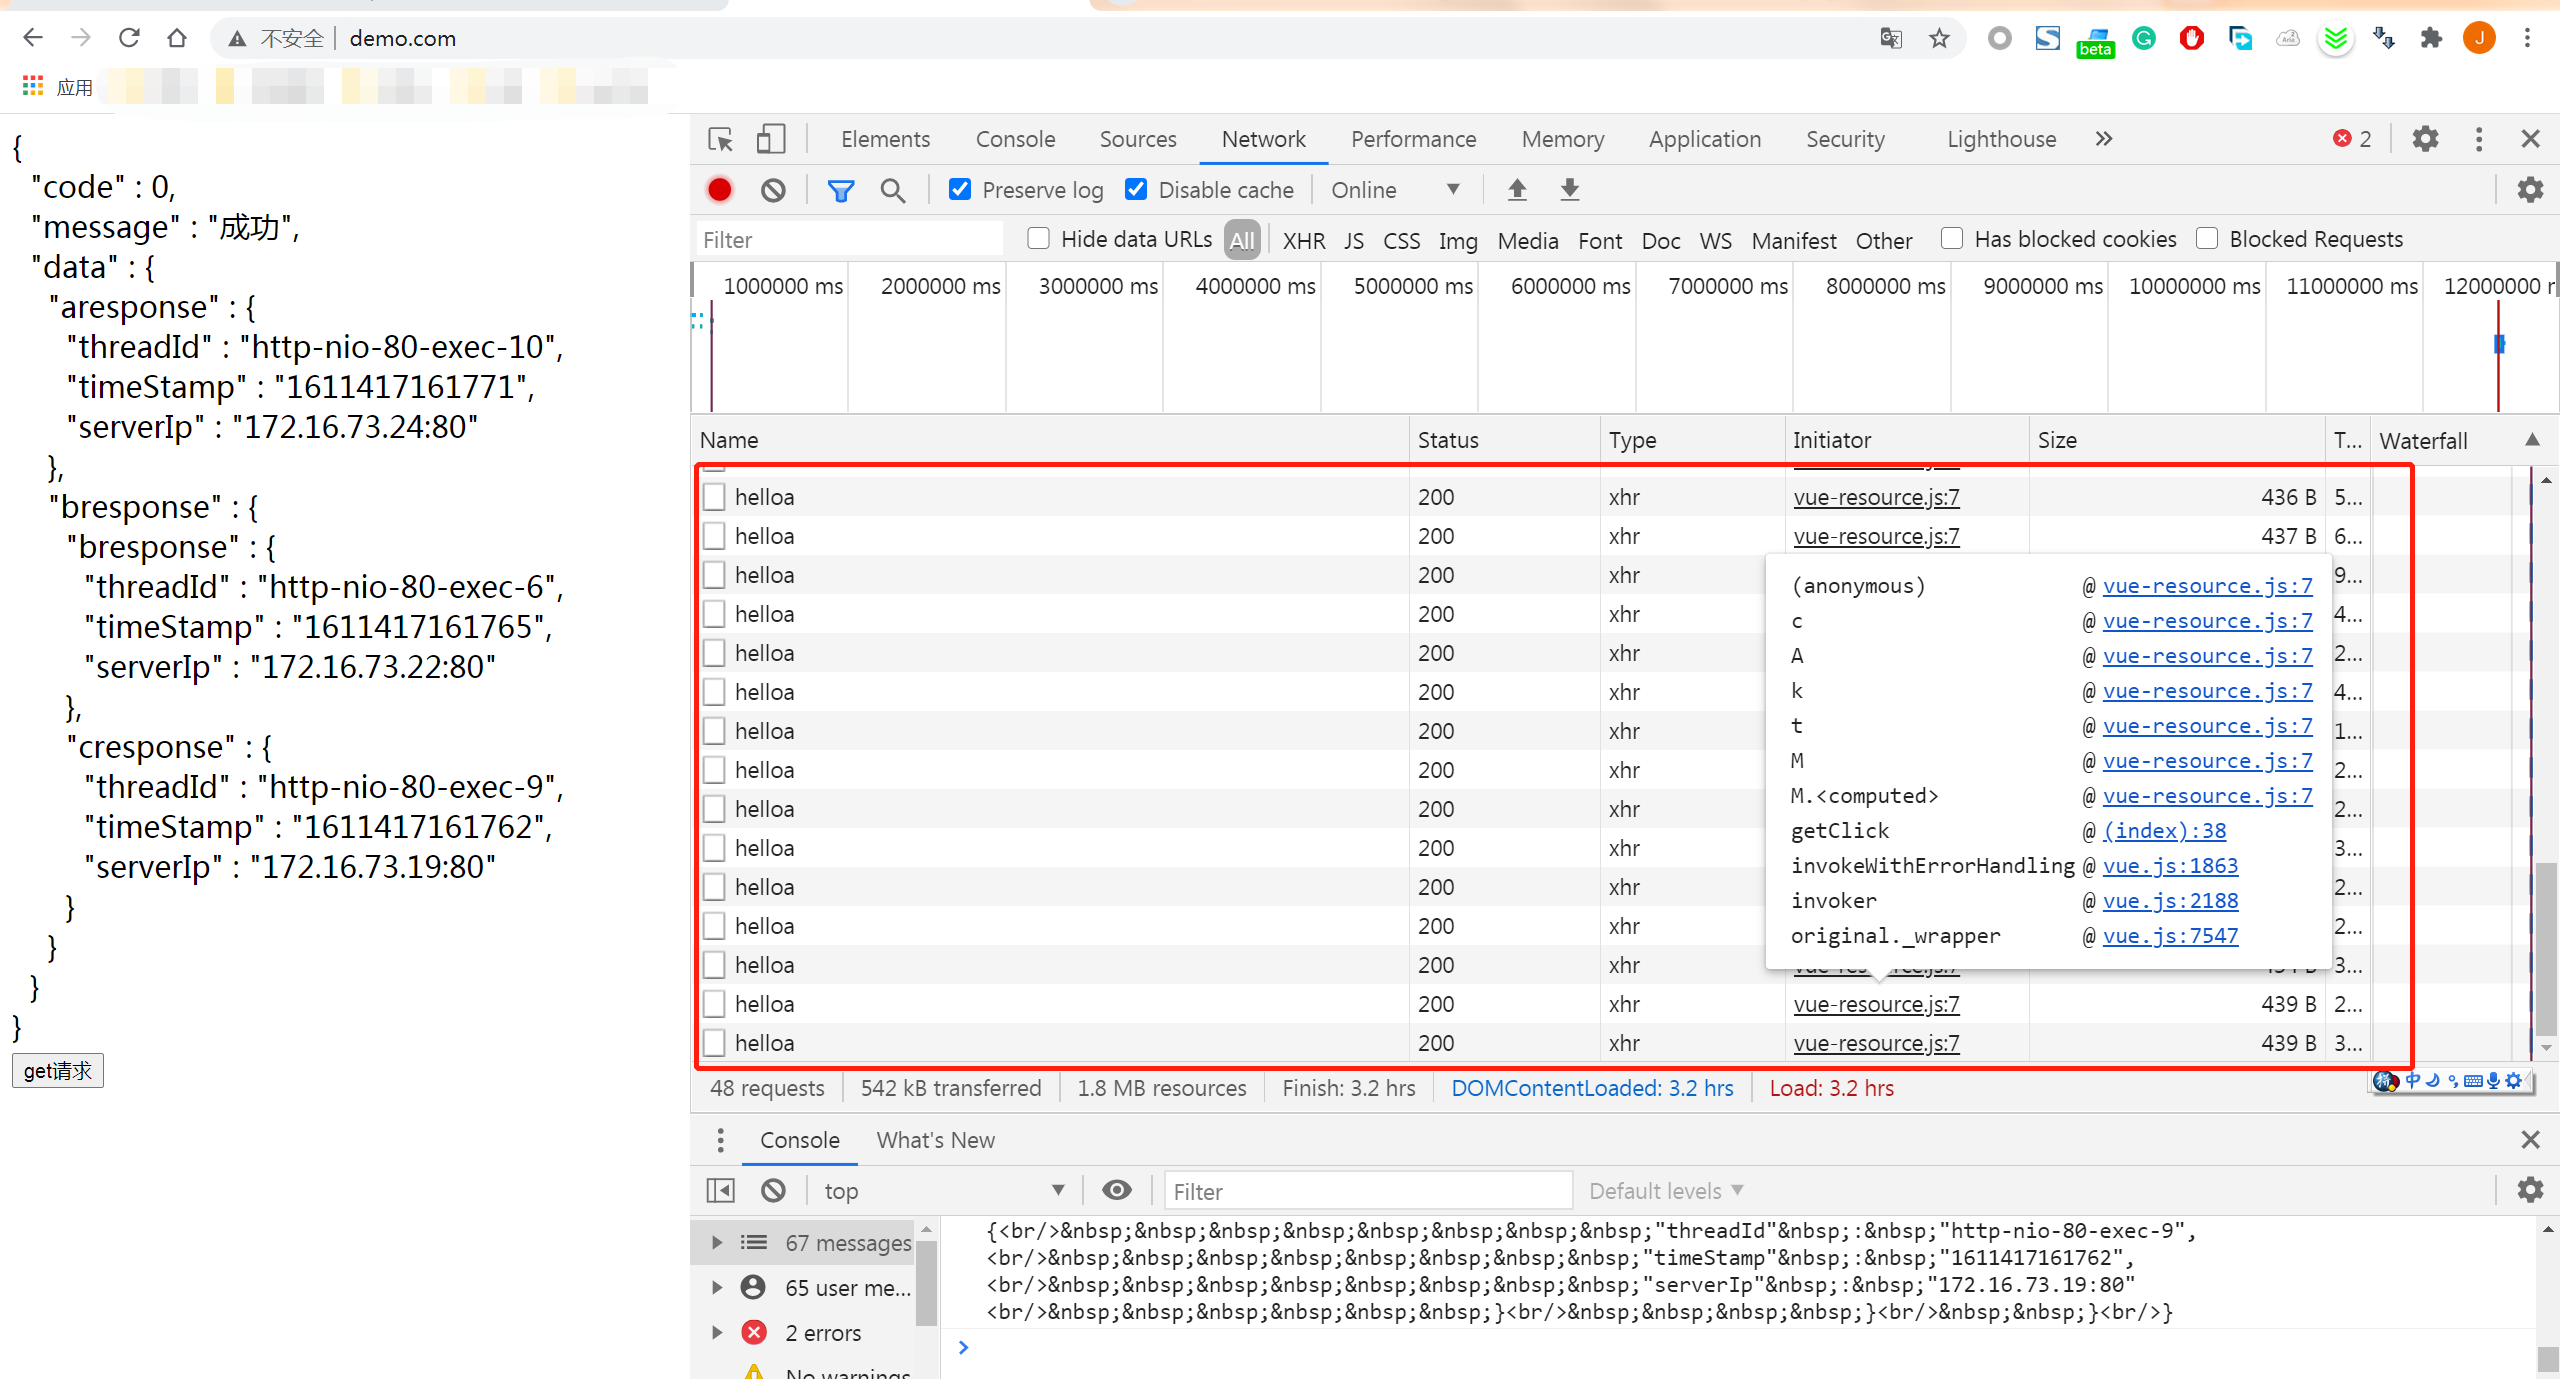Expand the 2 errors message group
This screenshot has height=1379, width=2560.
pos(717,1333)
